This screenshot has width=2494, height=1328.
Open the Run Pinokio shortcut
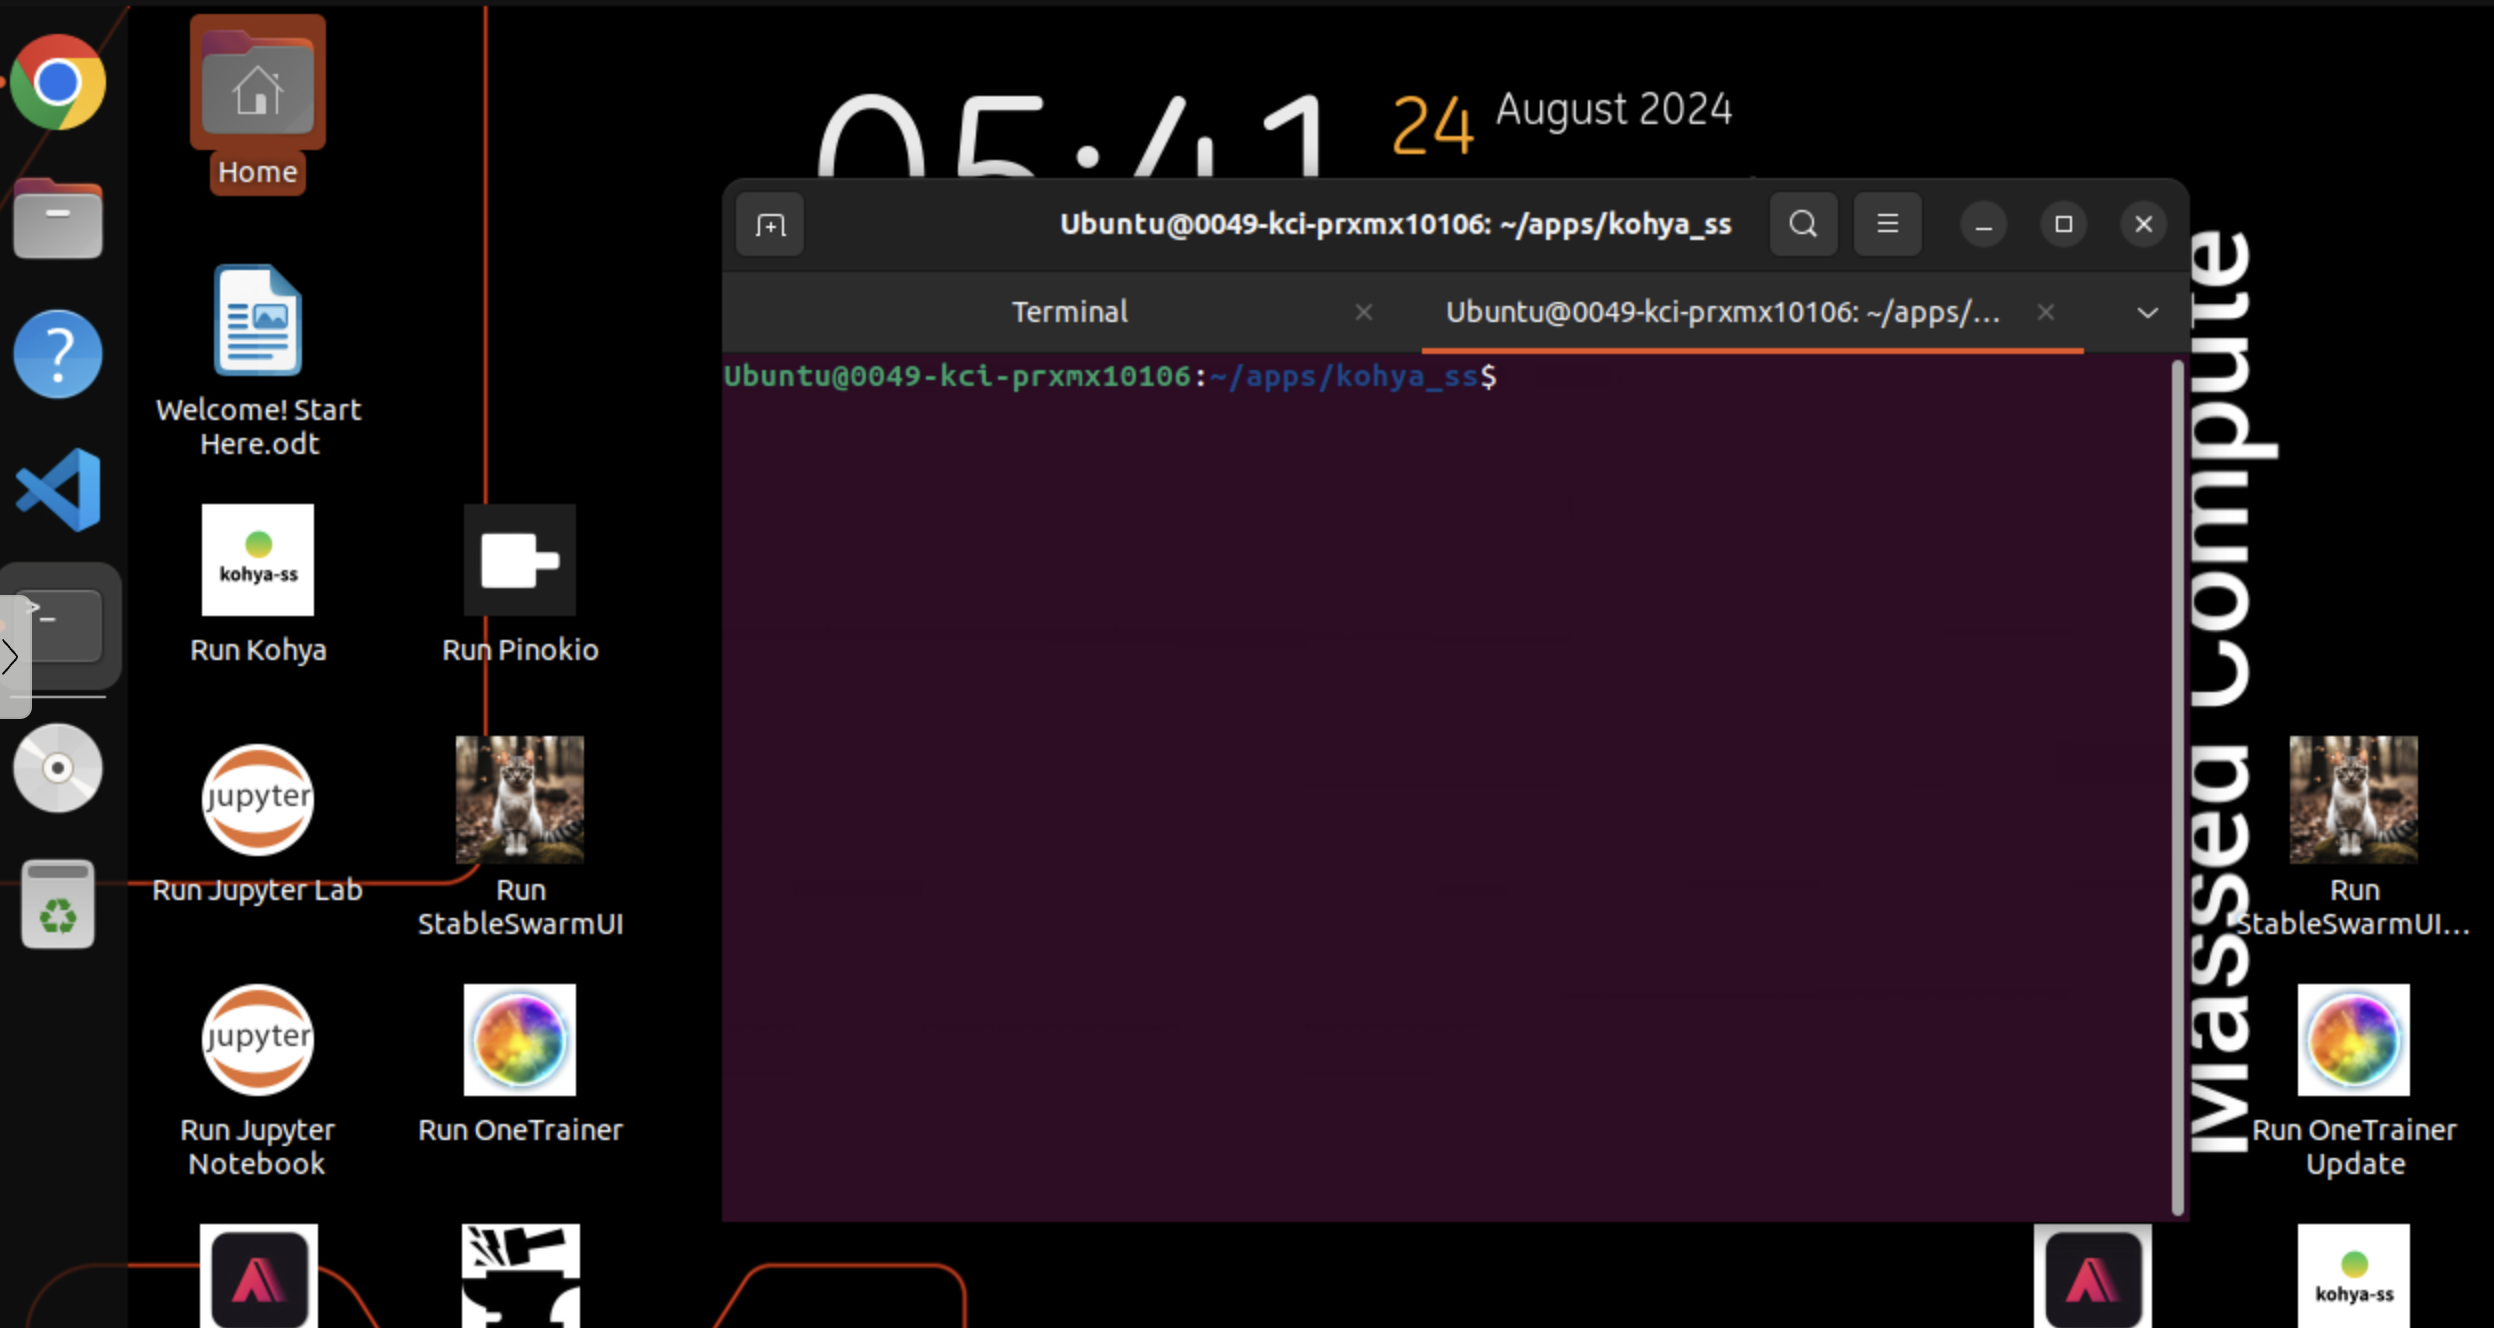click(519, 560)
